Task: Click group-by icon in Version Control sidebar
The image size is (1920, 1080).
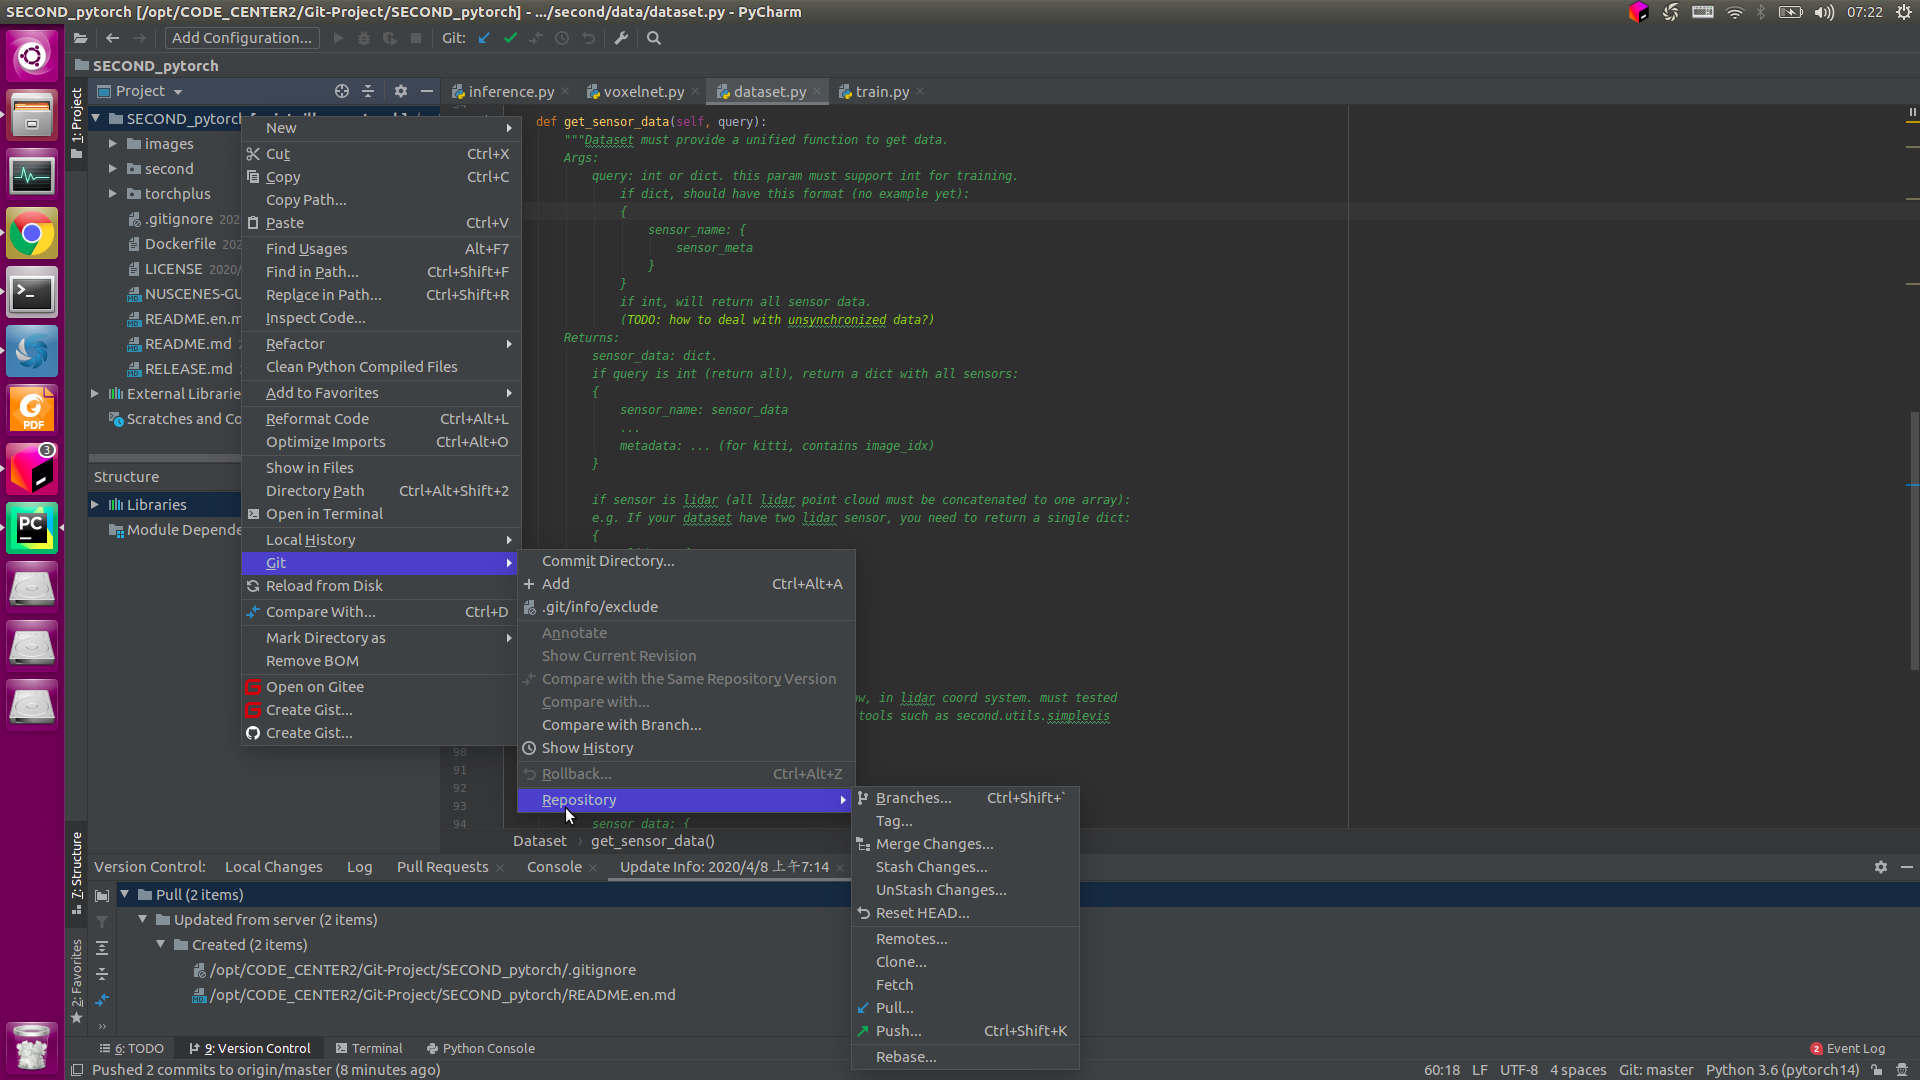Action: tap(102, 895)
